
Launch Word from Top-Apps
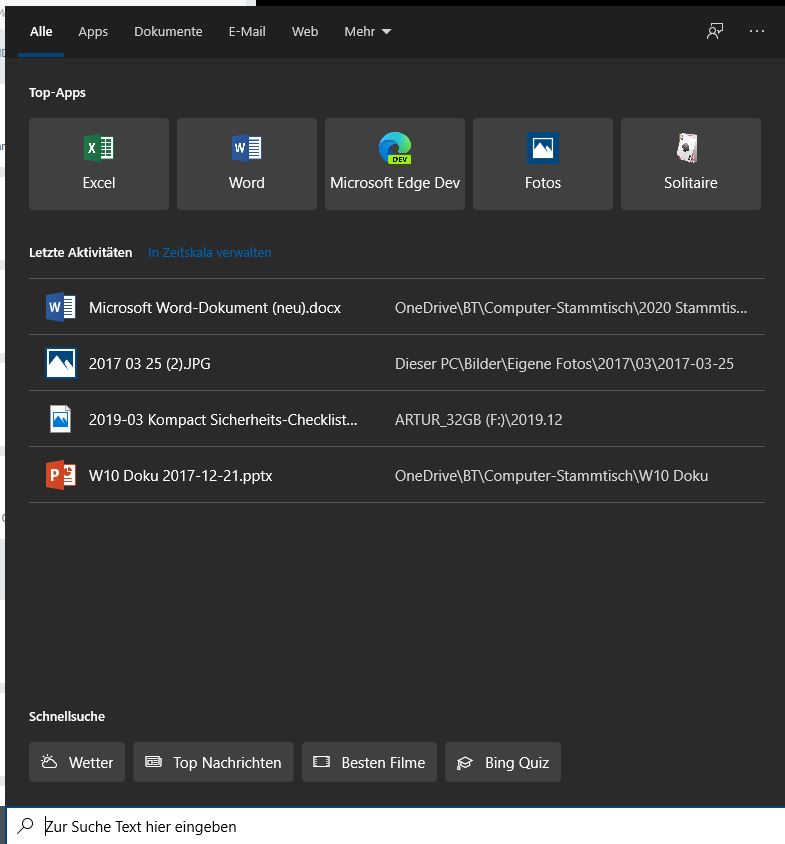[x=247, y=164]
